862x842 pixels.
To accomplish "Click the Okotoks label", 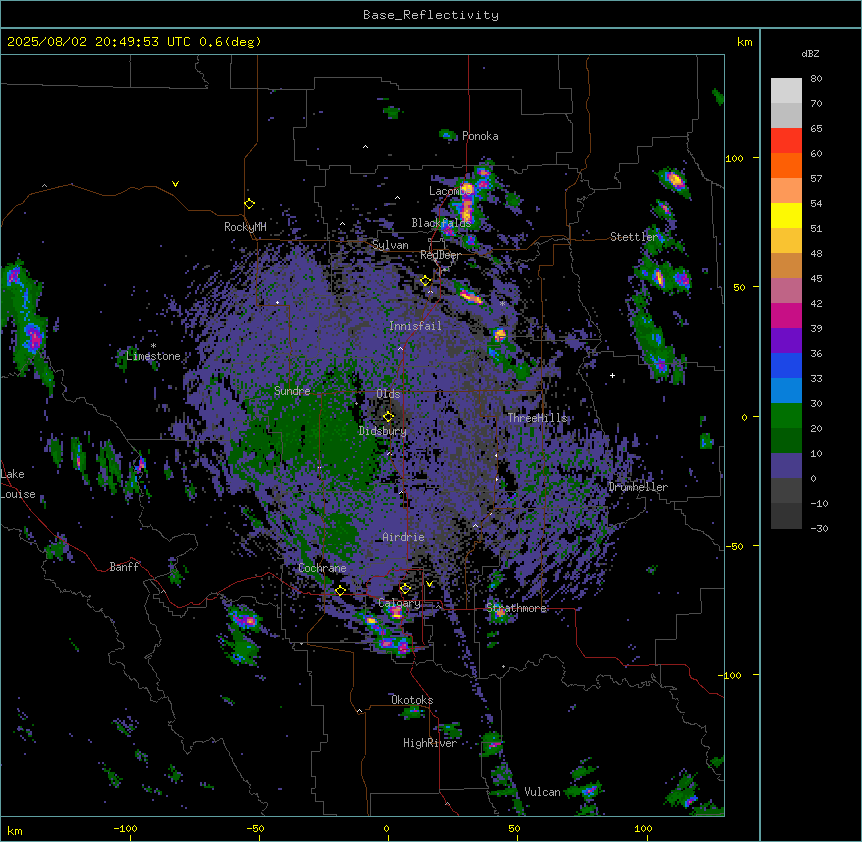I will [x=412, y=700].
